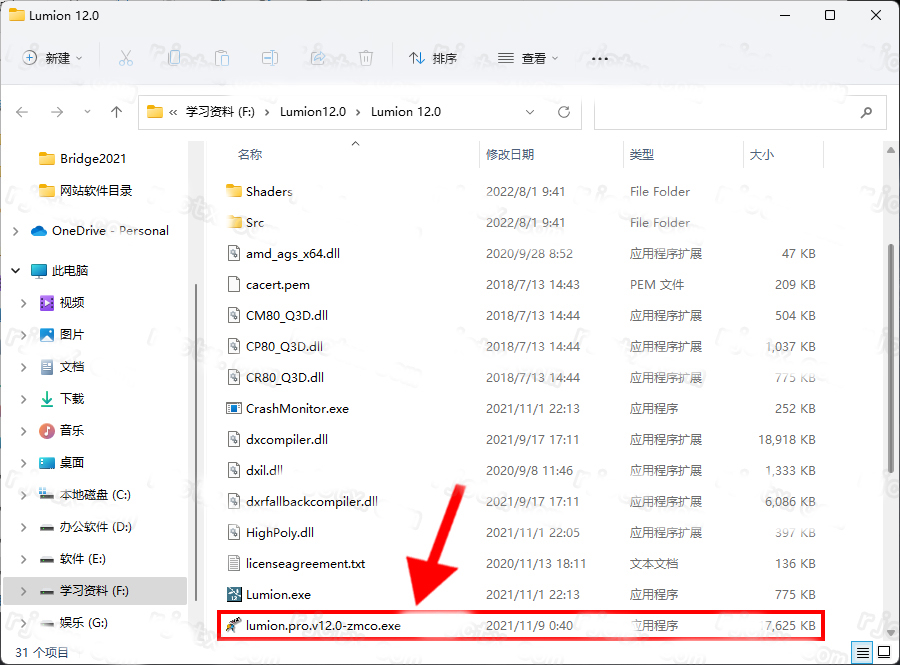Screen dimensions: 900x665
Task: Expand the 办公软件 (D:) node
Action: pos(24,527)
